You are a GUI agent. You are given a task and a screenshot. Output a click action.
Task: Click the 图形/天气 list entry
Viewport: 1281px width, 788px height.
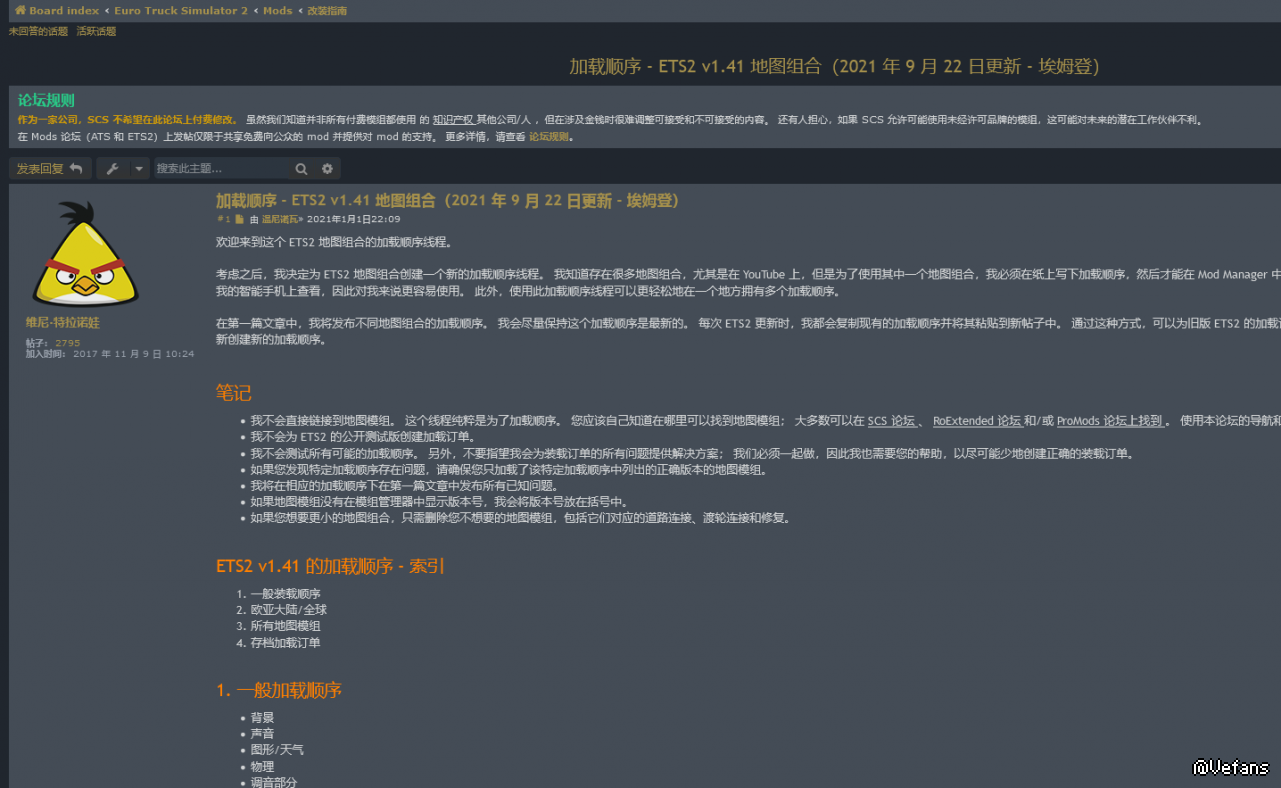278,750
